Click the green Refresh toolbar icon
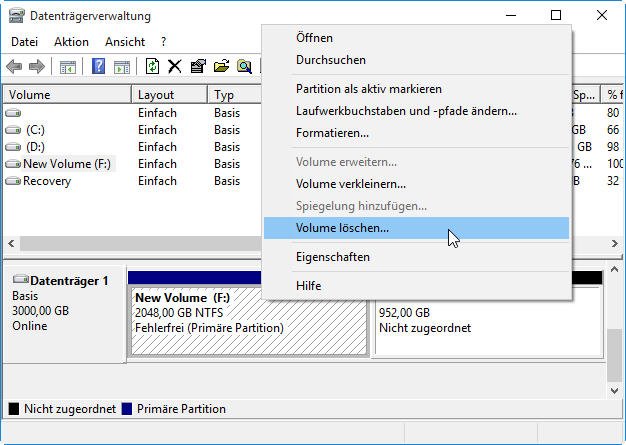 [152, 66]
